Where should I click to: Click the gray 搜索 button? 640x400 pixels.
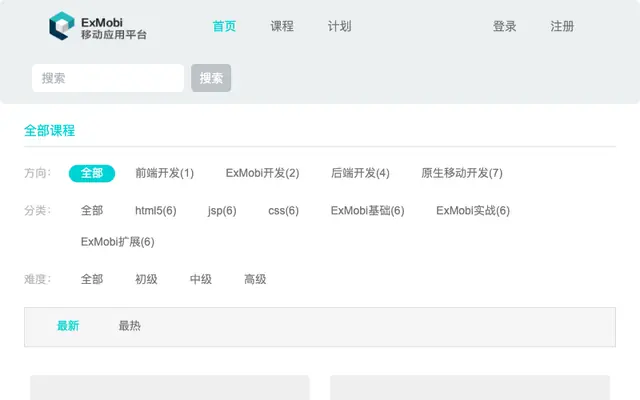[211, 78]
